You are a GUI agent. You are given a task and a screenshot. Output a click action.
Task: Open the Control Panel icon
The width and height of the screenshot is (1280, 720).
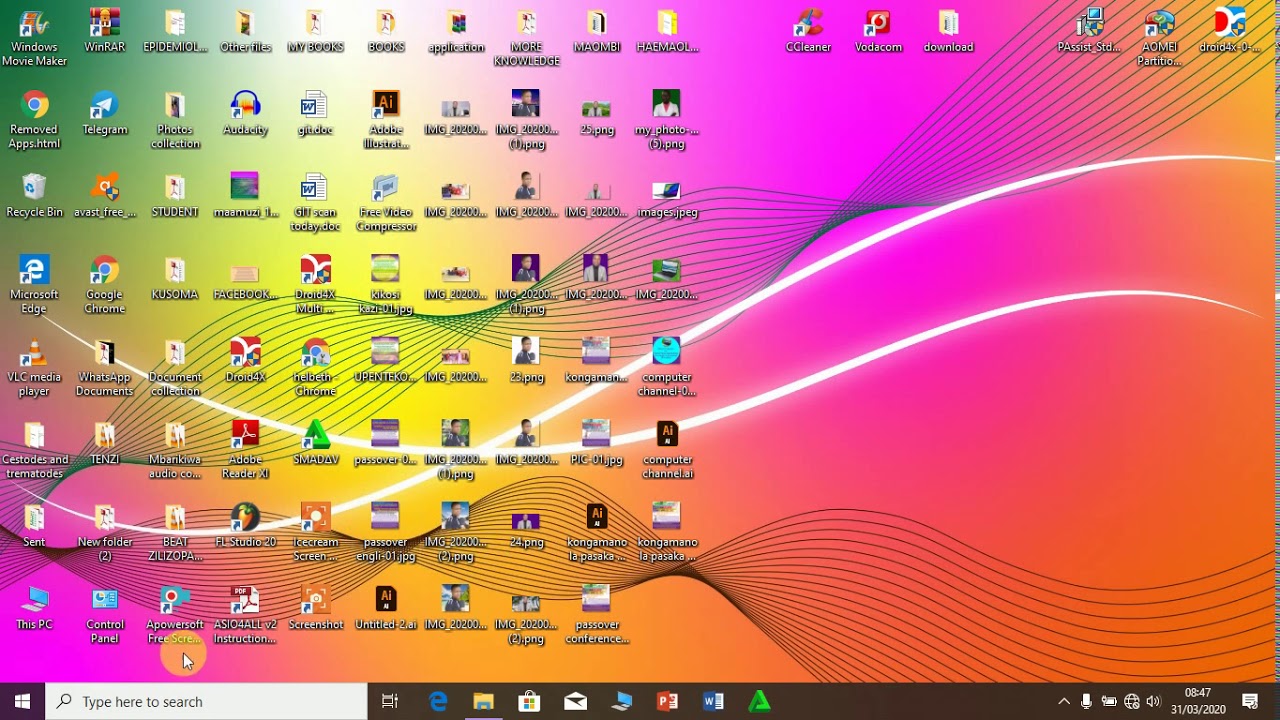coord(105,615)
